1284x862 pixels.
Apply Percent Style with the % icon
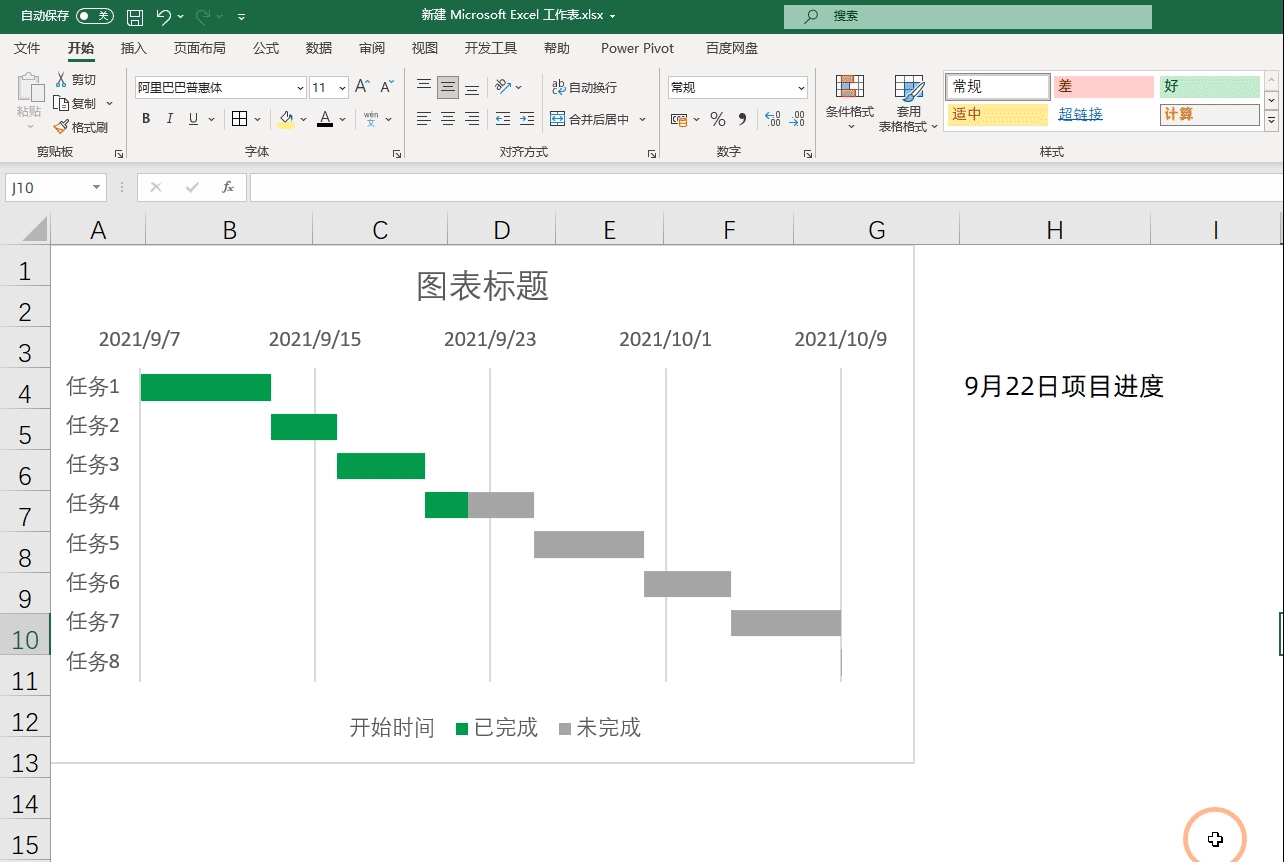pyautogui.click(x=718, y=119)
